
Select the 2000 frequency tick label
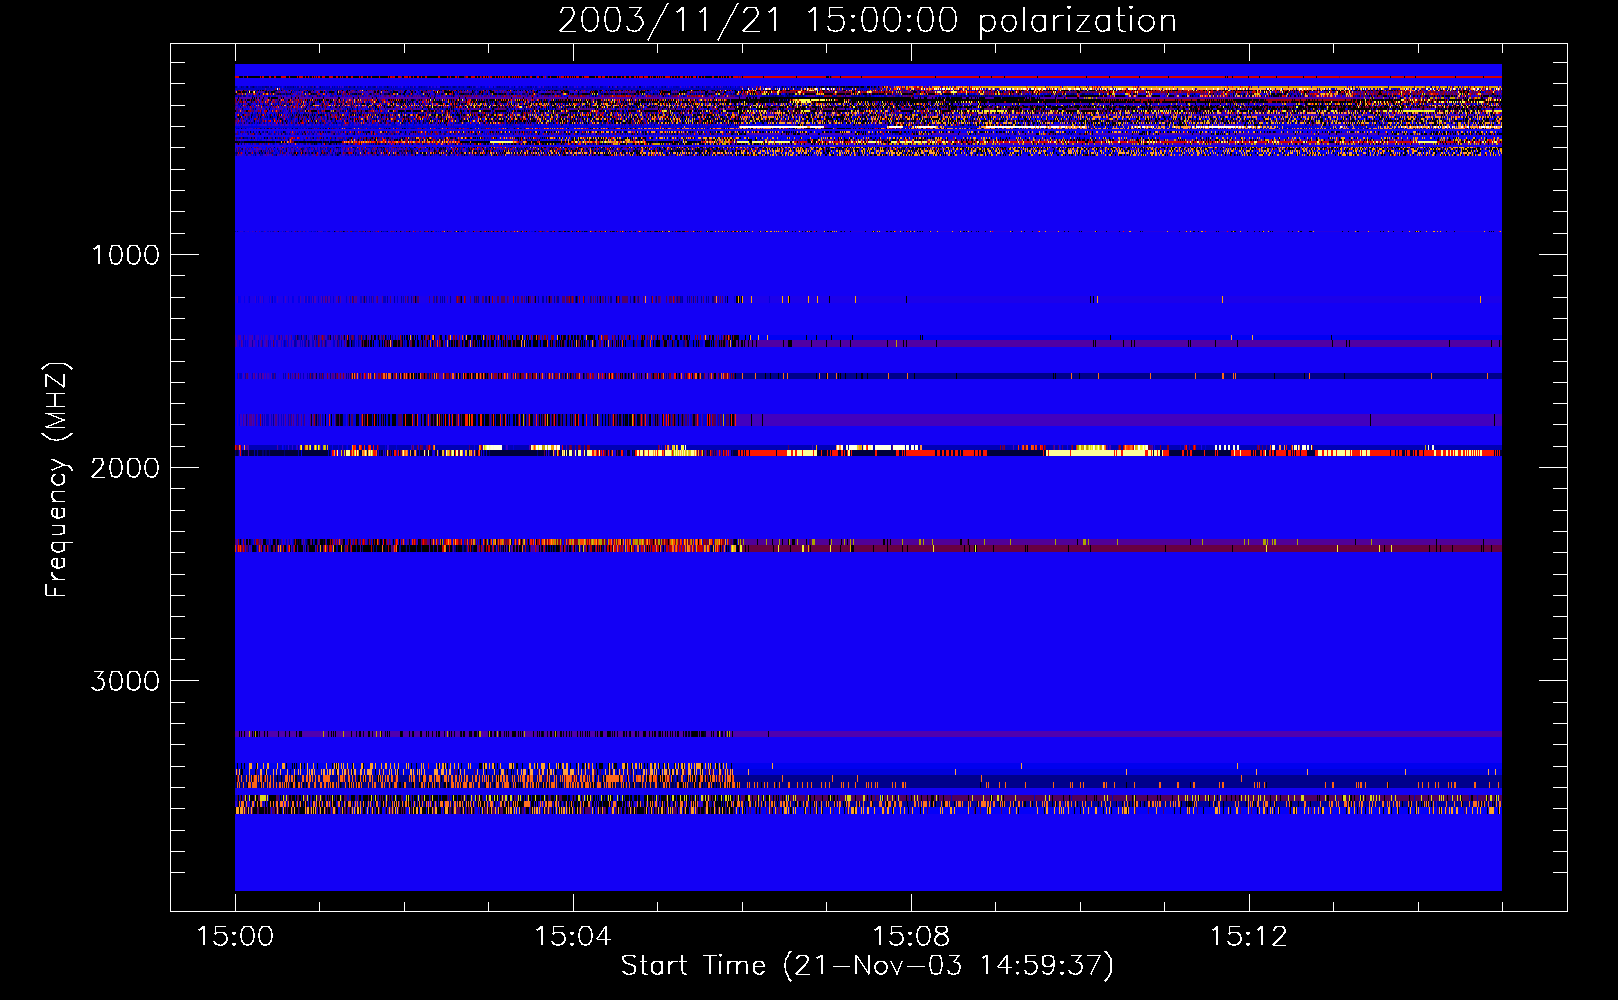click(x=125, y=468)
